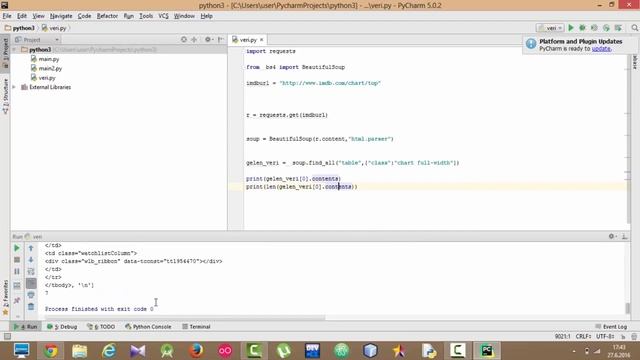Click veri.py breadcrumb in navigation bar
This screenshot has width=640, height=360.
[x=54, y=28]
